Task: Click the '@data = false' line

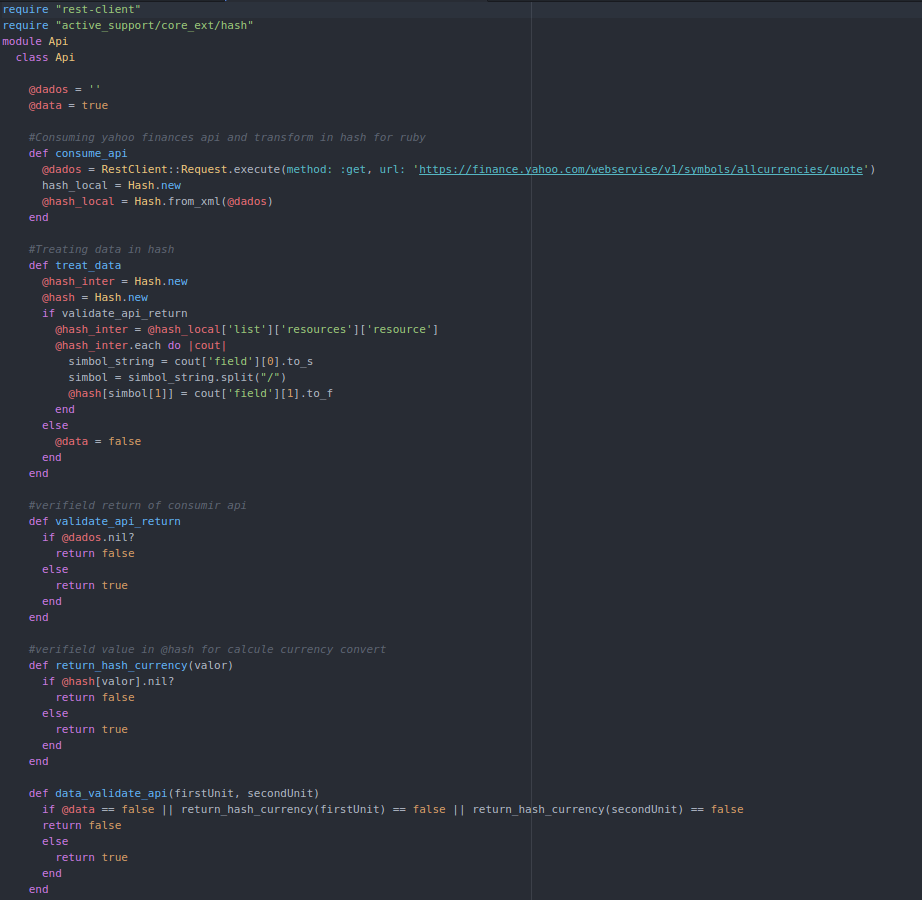Action: 98,441
